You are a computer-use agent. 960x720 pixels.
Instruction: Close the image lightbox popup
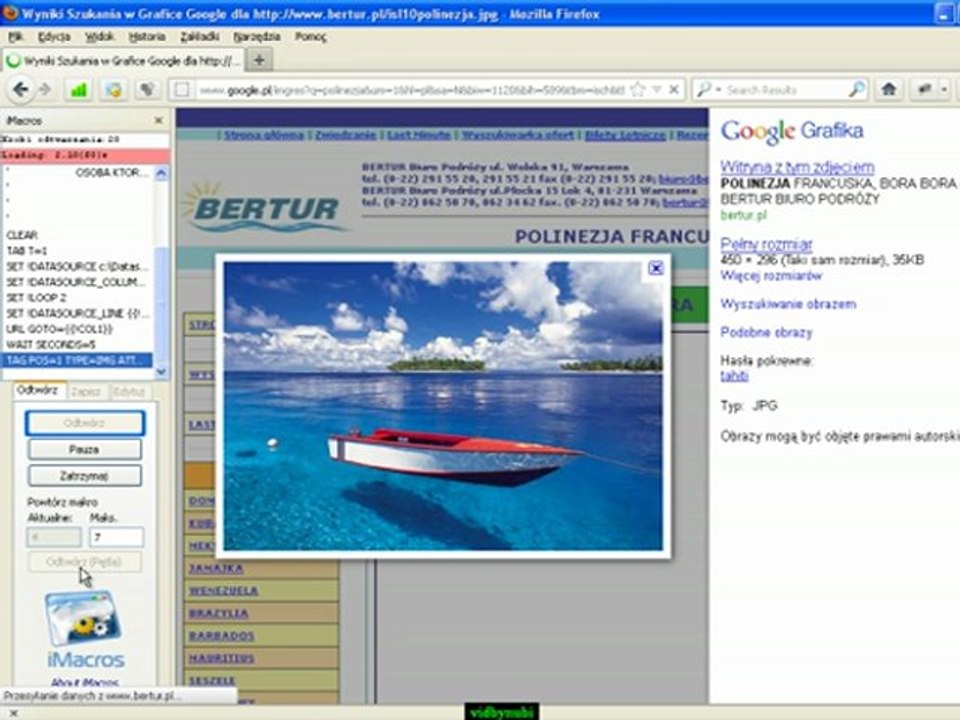coord(655,268)
